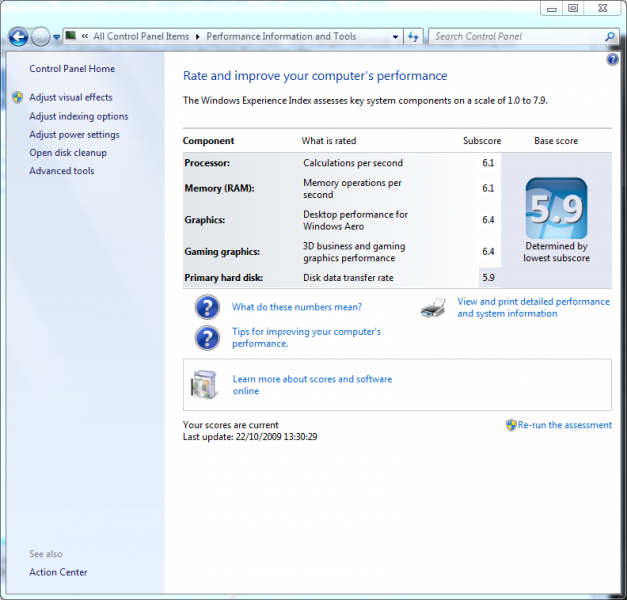
Task: Open 'Adjust visual effects' link
Action: pos(71,98)
